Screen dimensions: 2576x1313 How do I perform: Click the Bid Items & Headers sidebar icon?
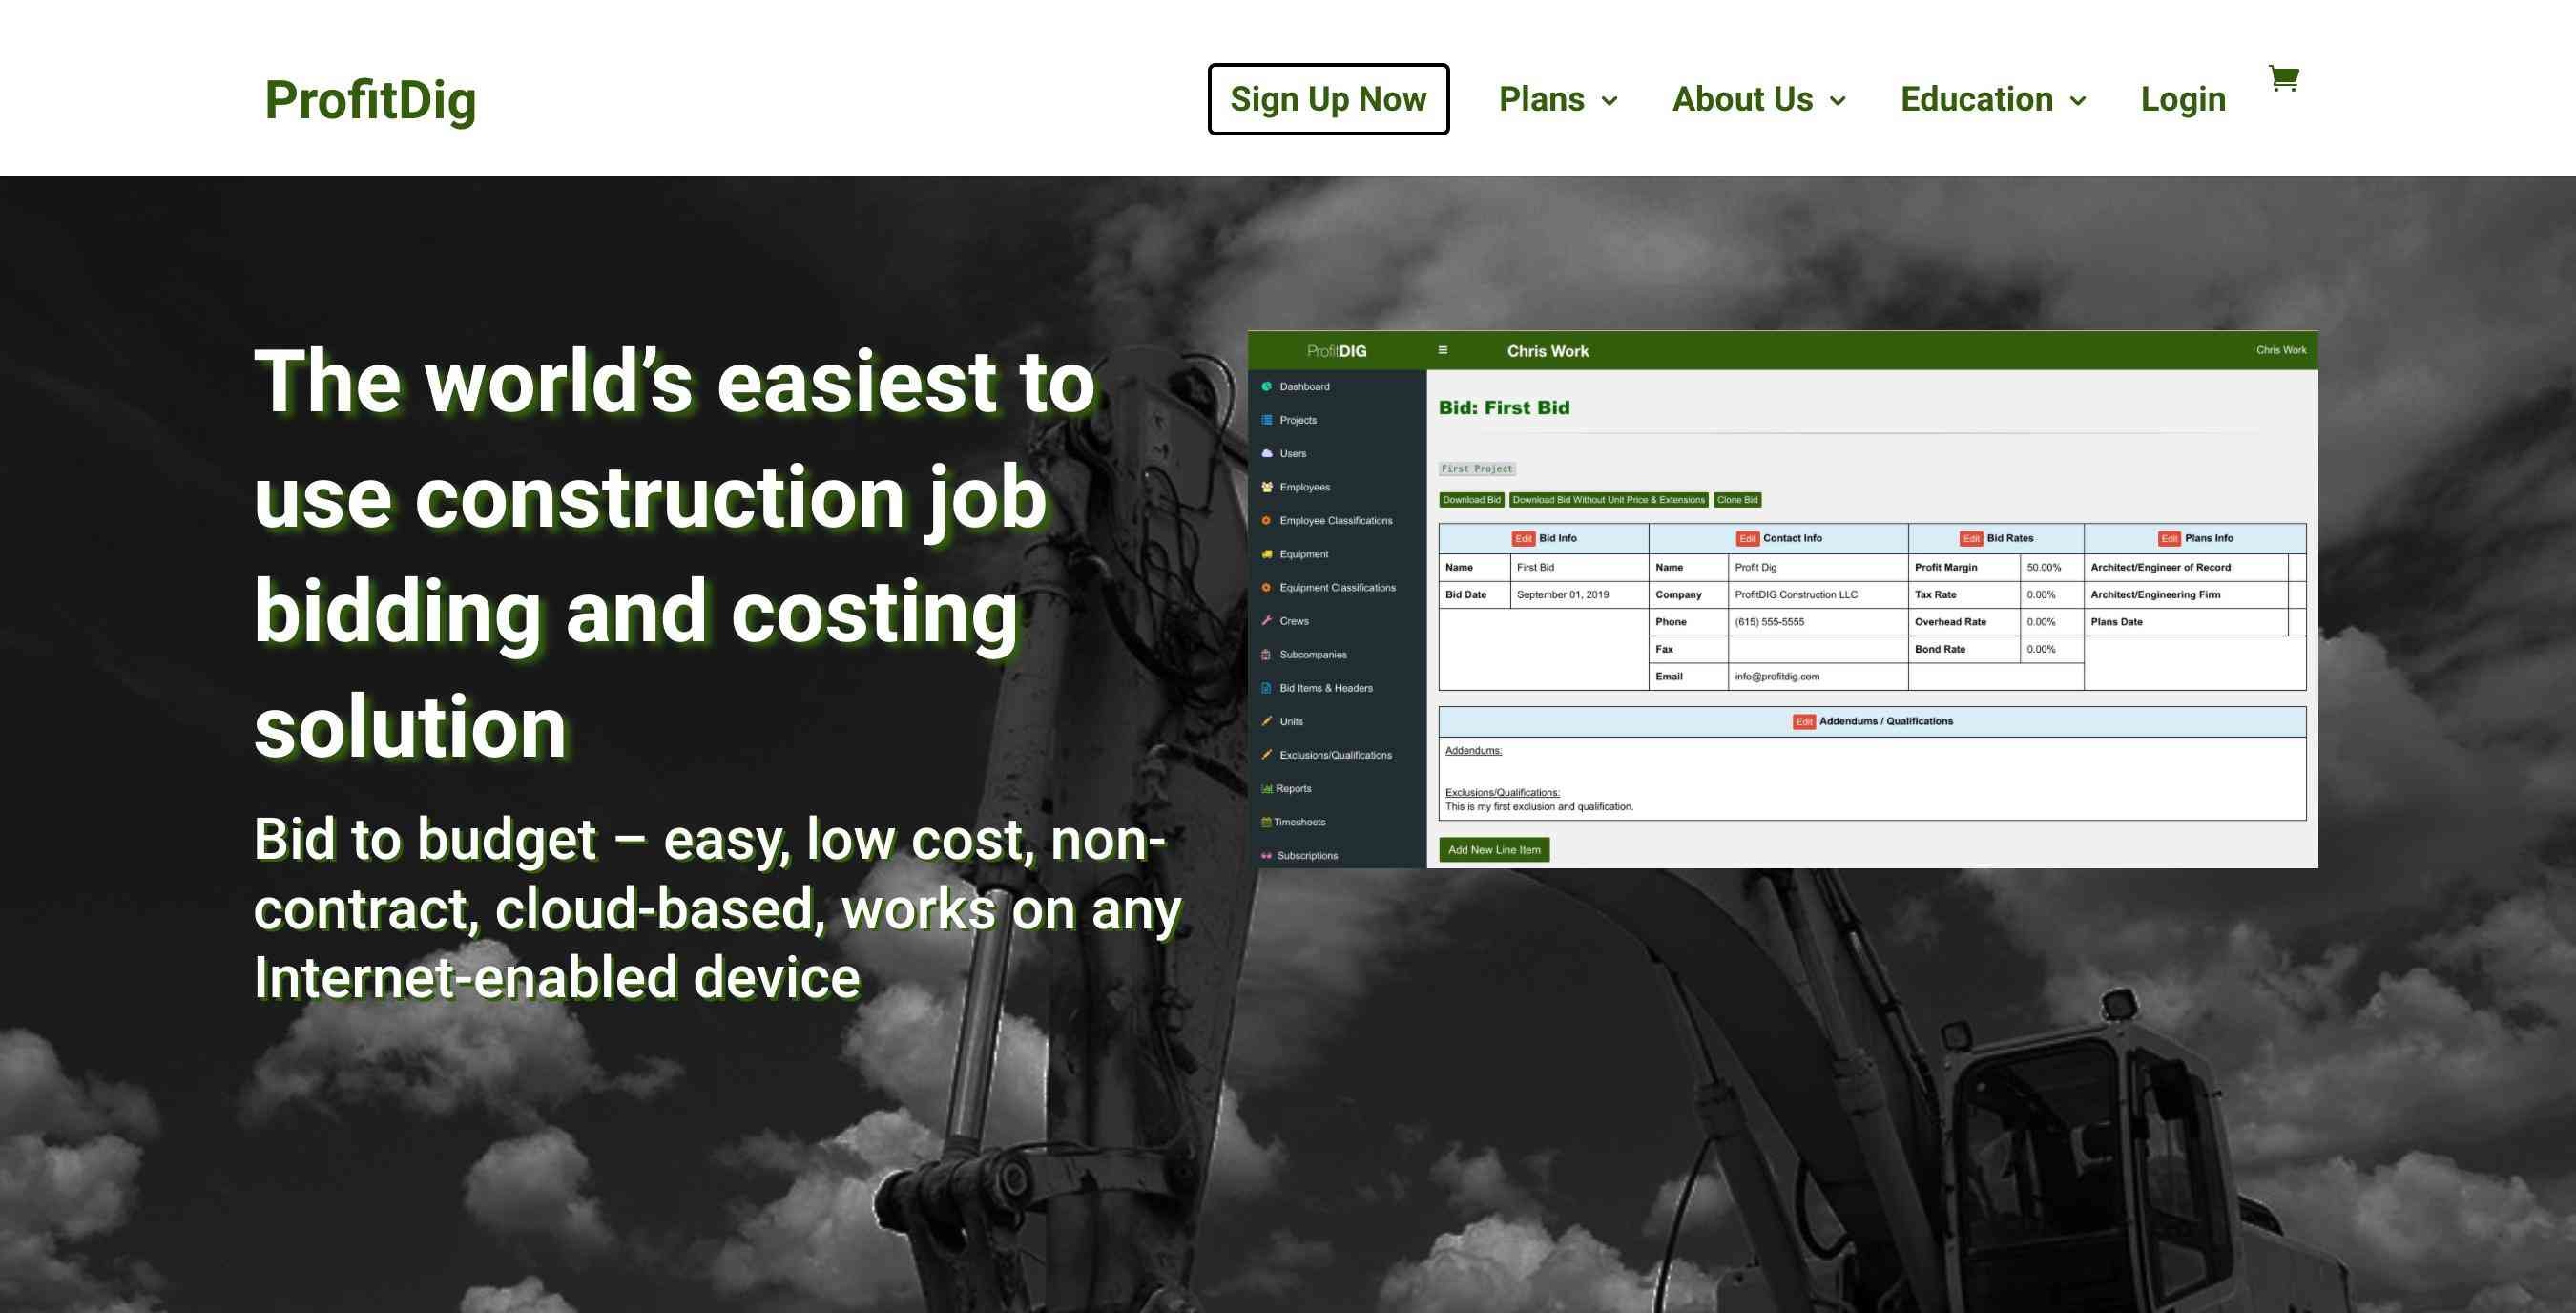(1267, 688)
